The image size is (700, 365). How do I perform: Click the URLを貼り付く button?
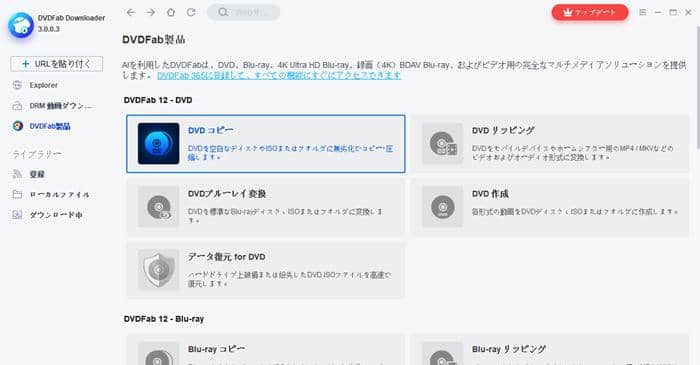pyautogui.click(x=57, y=64)
